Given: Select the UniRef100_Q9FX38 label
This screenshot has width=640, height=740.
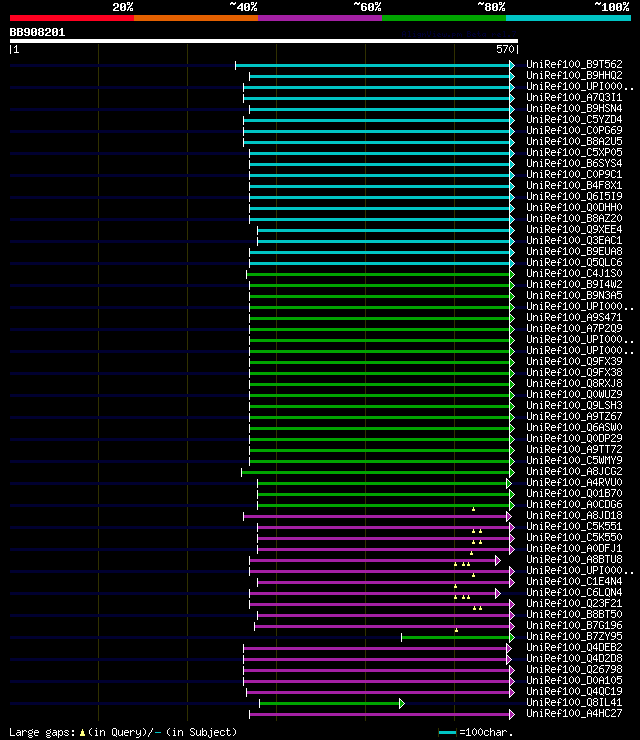Looking at the screenshot, I should [x=574, y=372].
